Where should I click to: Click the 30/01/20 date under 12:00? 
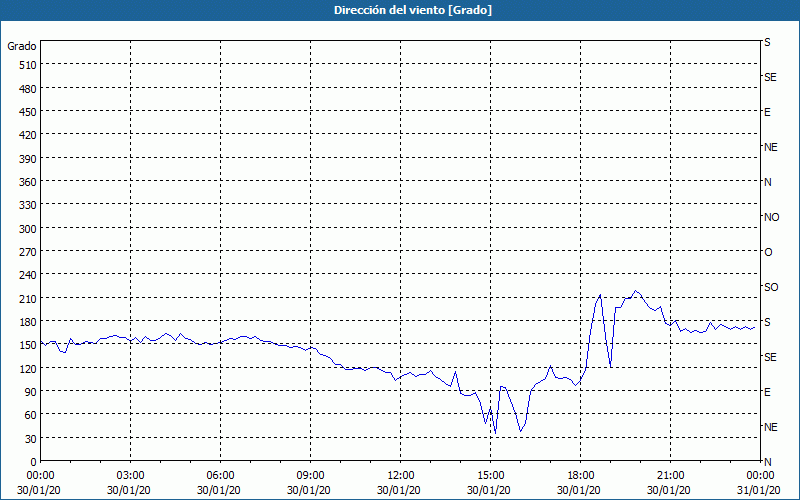(x=399, y=490)
